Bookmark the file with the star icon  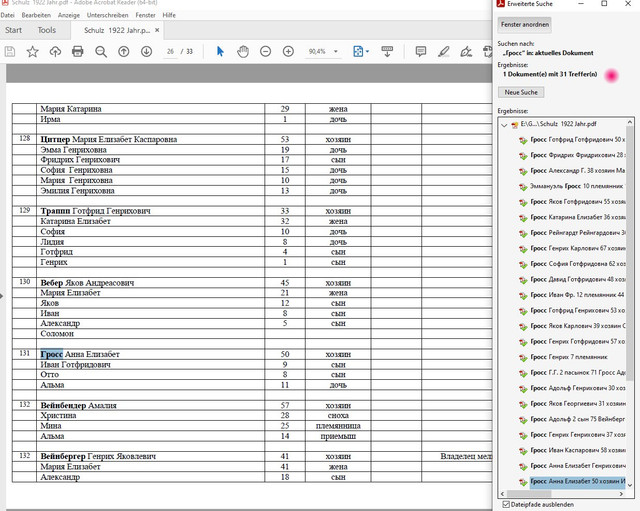(x=32, y=51)
